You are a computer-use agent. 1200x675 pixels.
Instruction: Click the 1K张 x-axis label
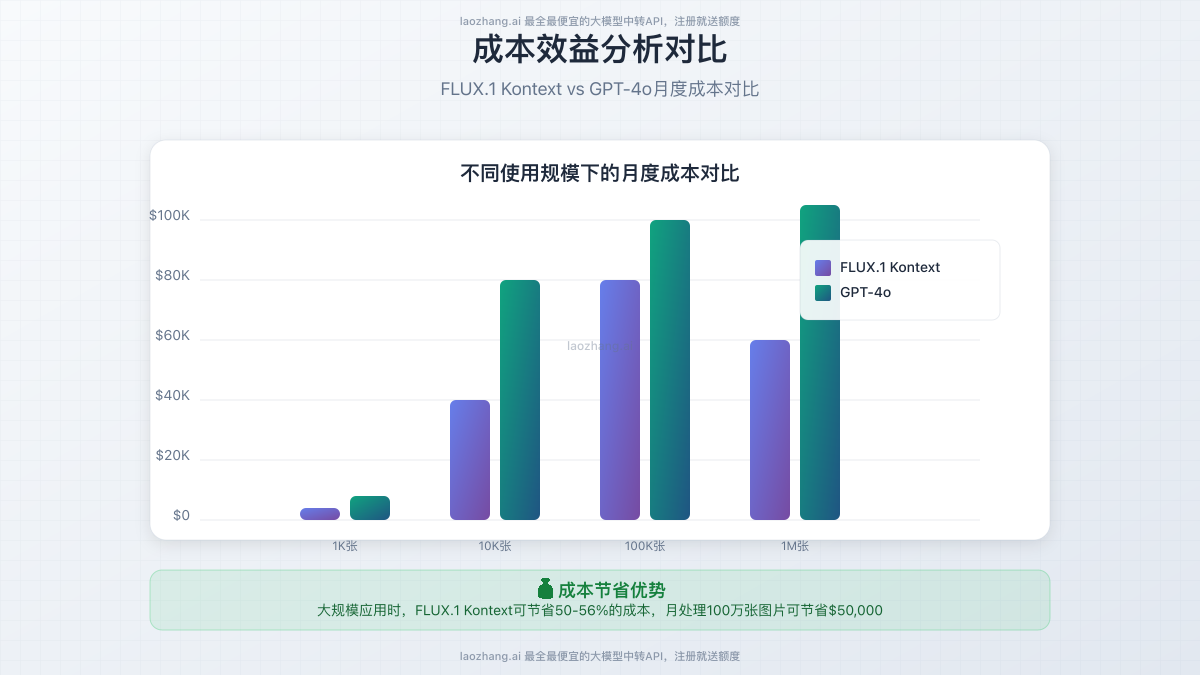click(345, 546)
